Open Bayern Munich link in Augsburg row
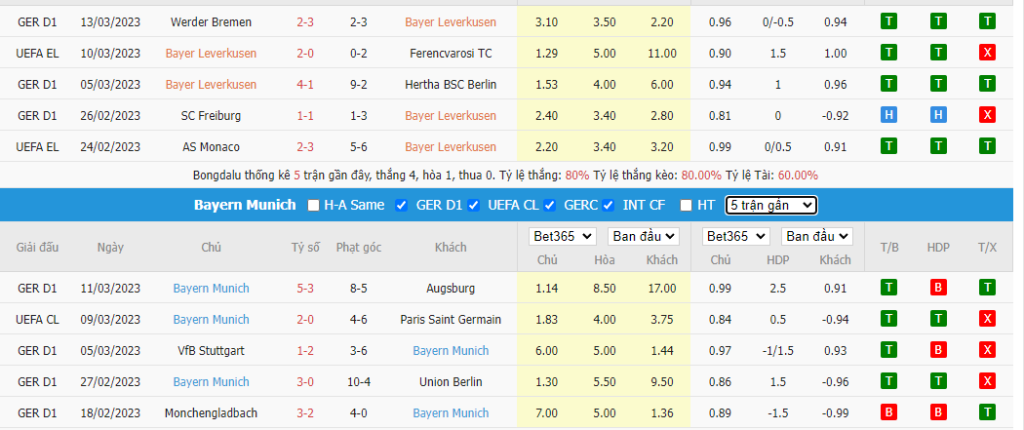 tap(211, 288)
